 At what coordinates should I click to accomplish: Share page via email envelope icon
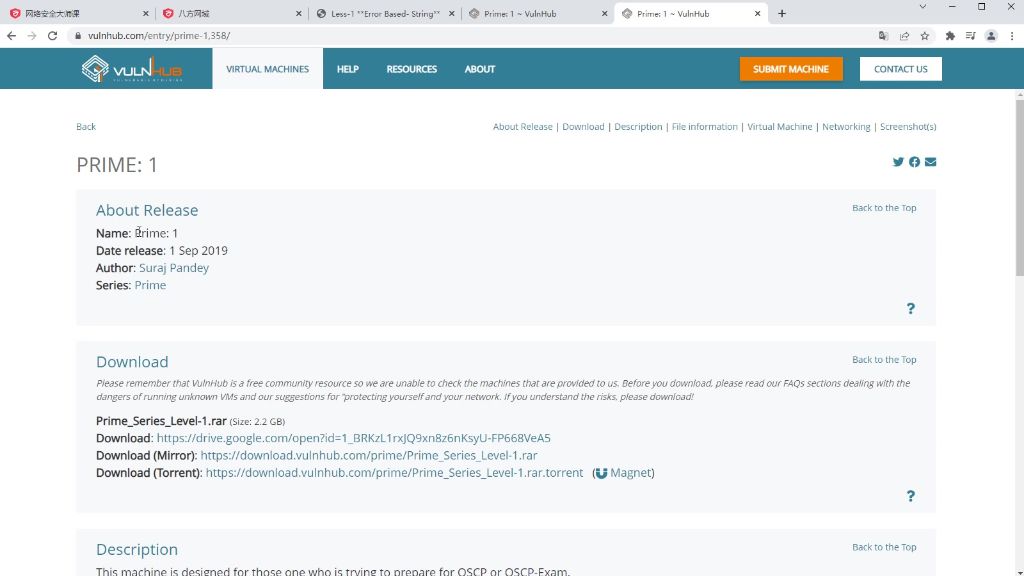pos(931,162)
